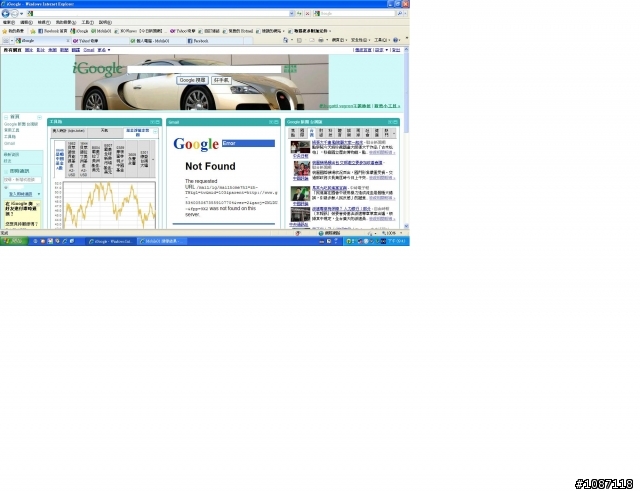The height and width of the screenshot is (492, 640).
Task: Open the 安全性(S) Safety dropdown menu
Action: [x=359, y=40]
